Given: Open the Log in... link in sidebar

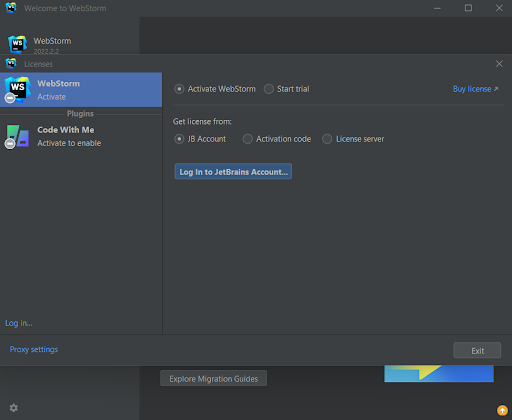Looking at the screenshot, I should pos(19,323).
